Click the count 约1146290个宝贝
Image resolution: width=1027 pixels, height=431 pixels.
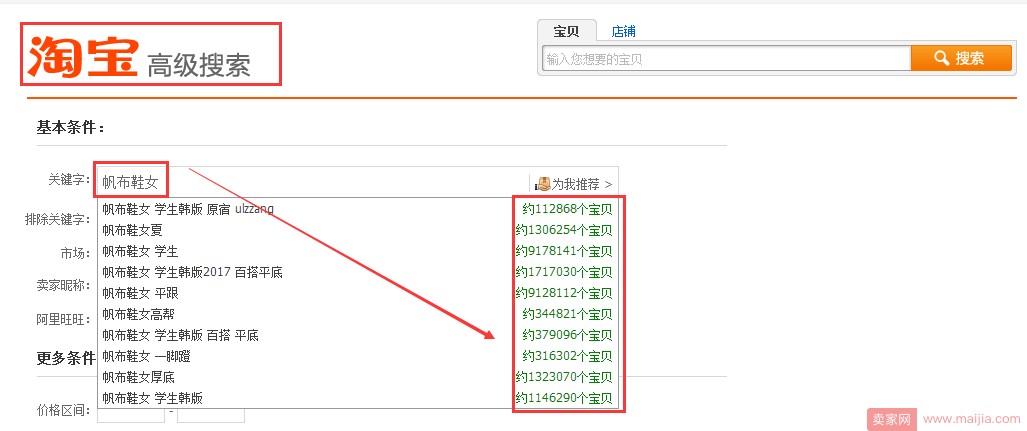(x=564, y=398)
